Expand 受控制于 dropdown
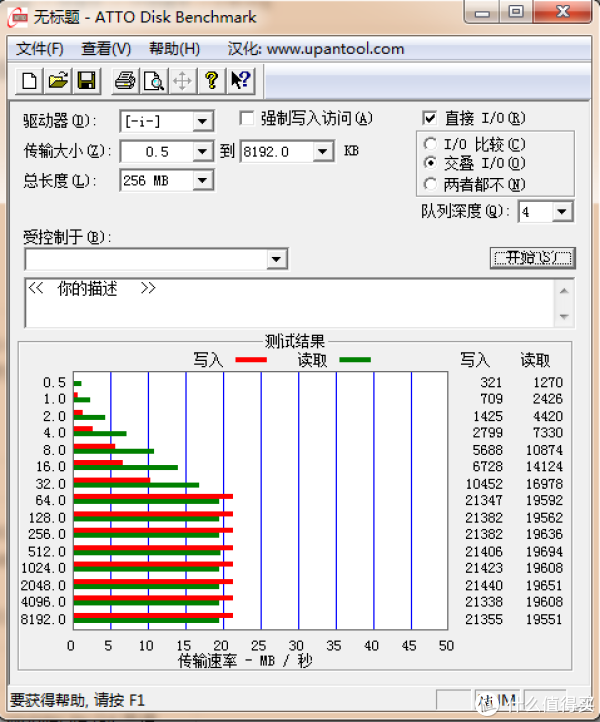Viewport: 600px width, 722px height. (x=276, y=259)
